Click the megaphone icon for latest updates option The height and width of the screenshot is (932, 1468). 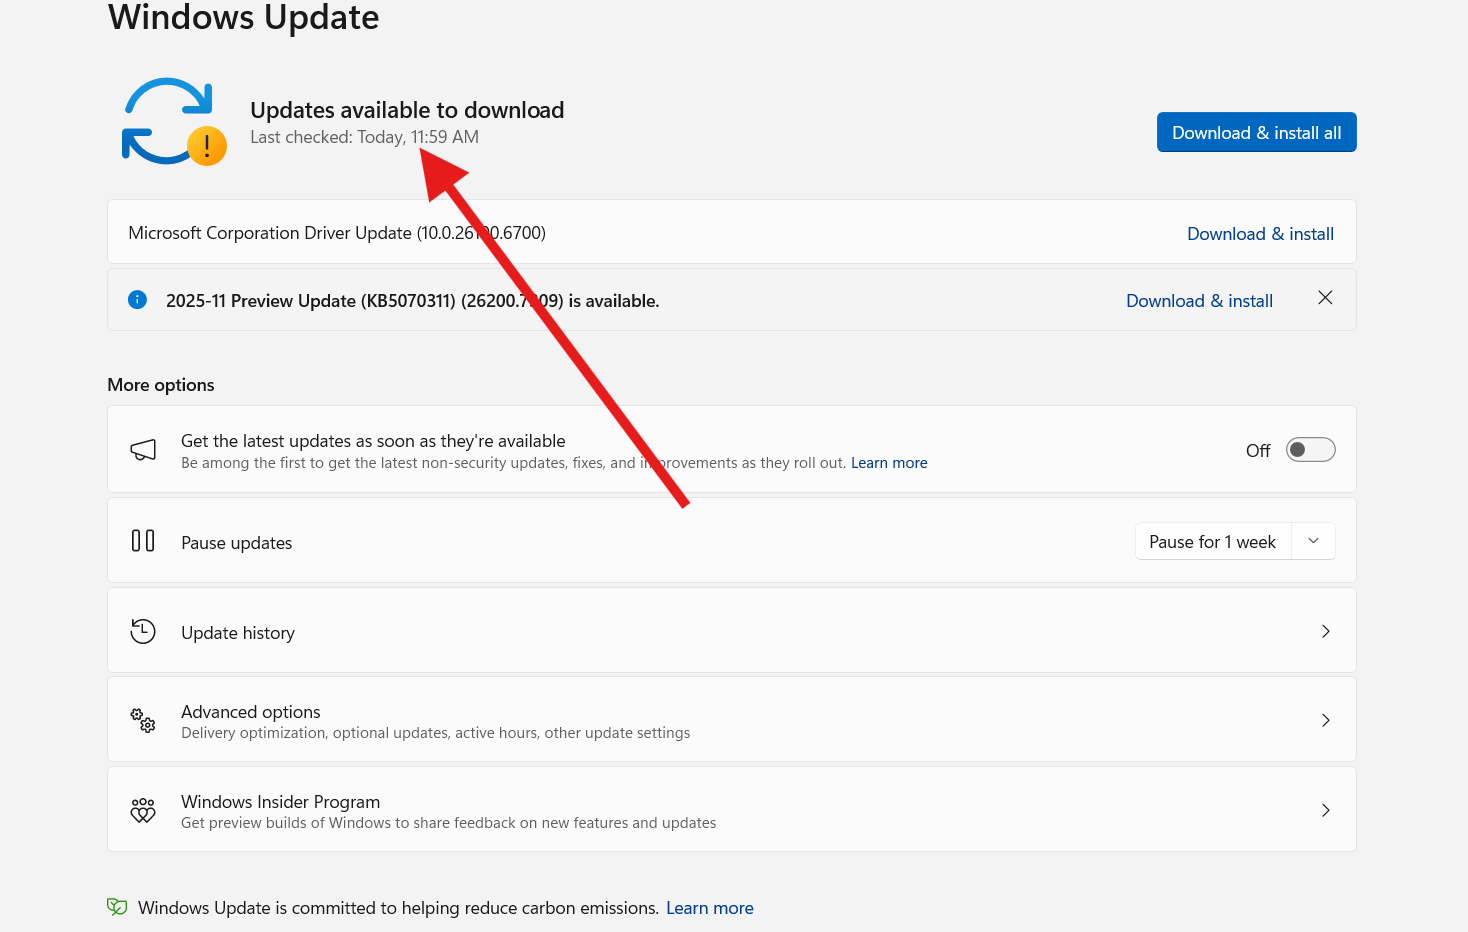(x=143, y=449)
